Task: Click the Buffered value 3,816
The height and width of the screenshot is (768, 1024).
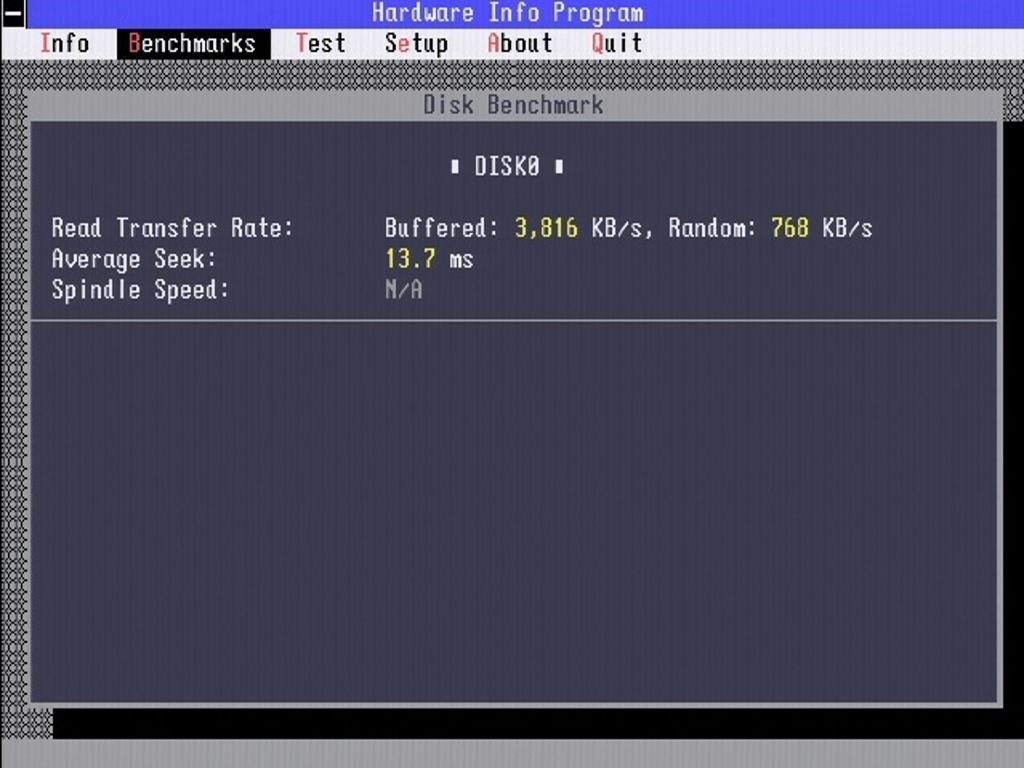Action: click(x=546, y=228)
